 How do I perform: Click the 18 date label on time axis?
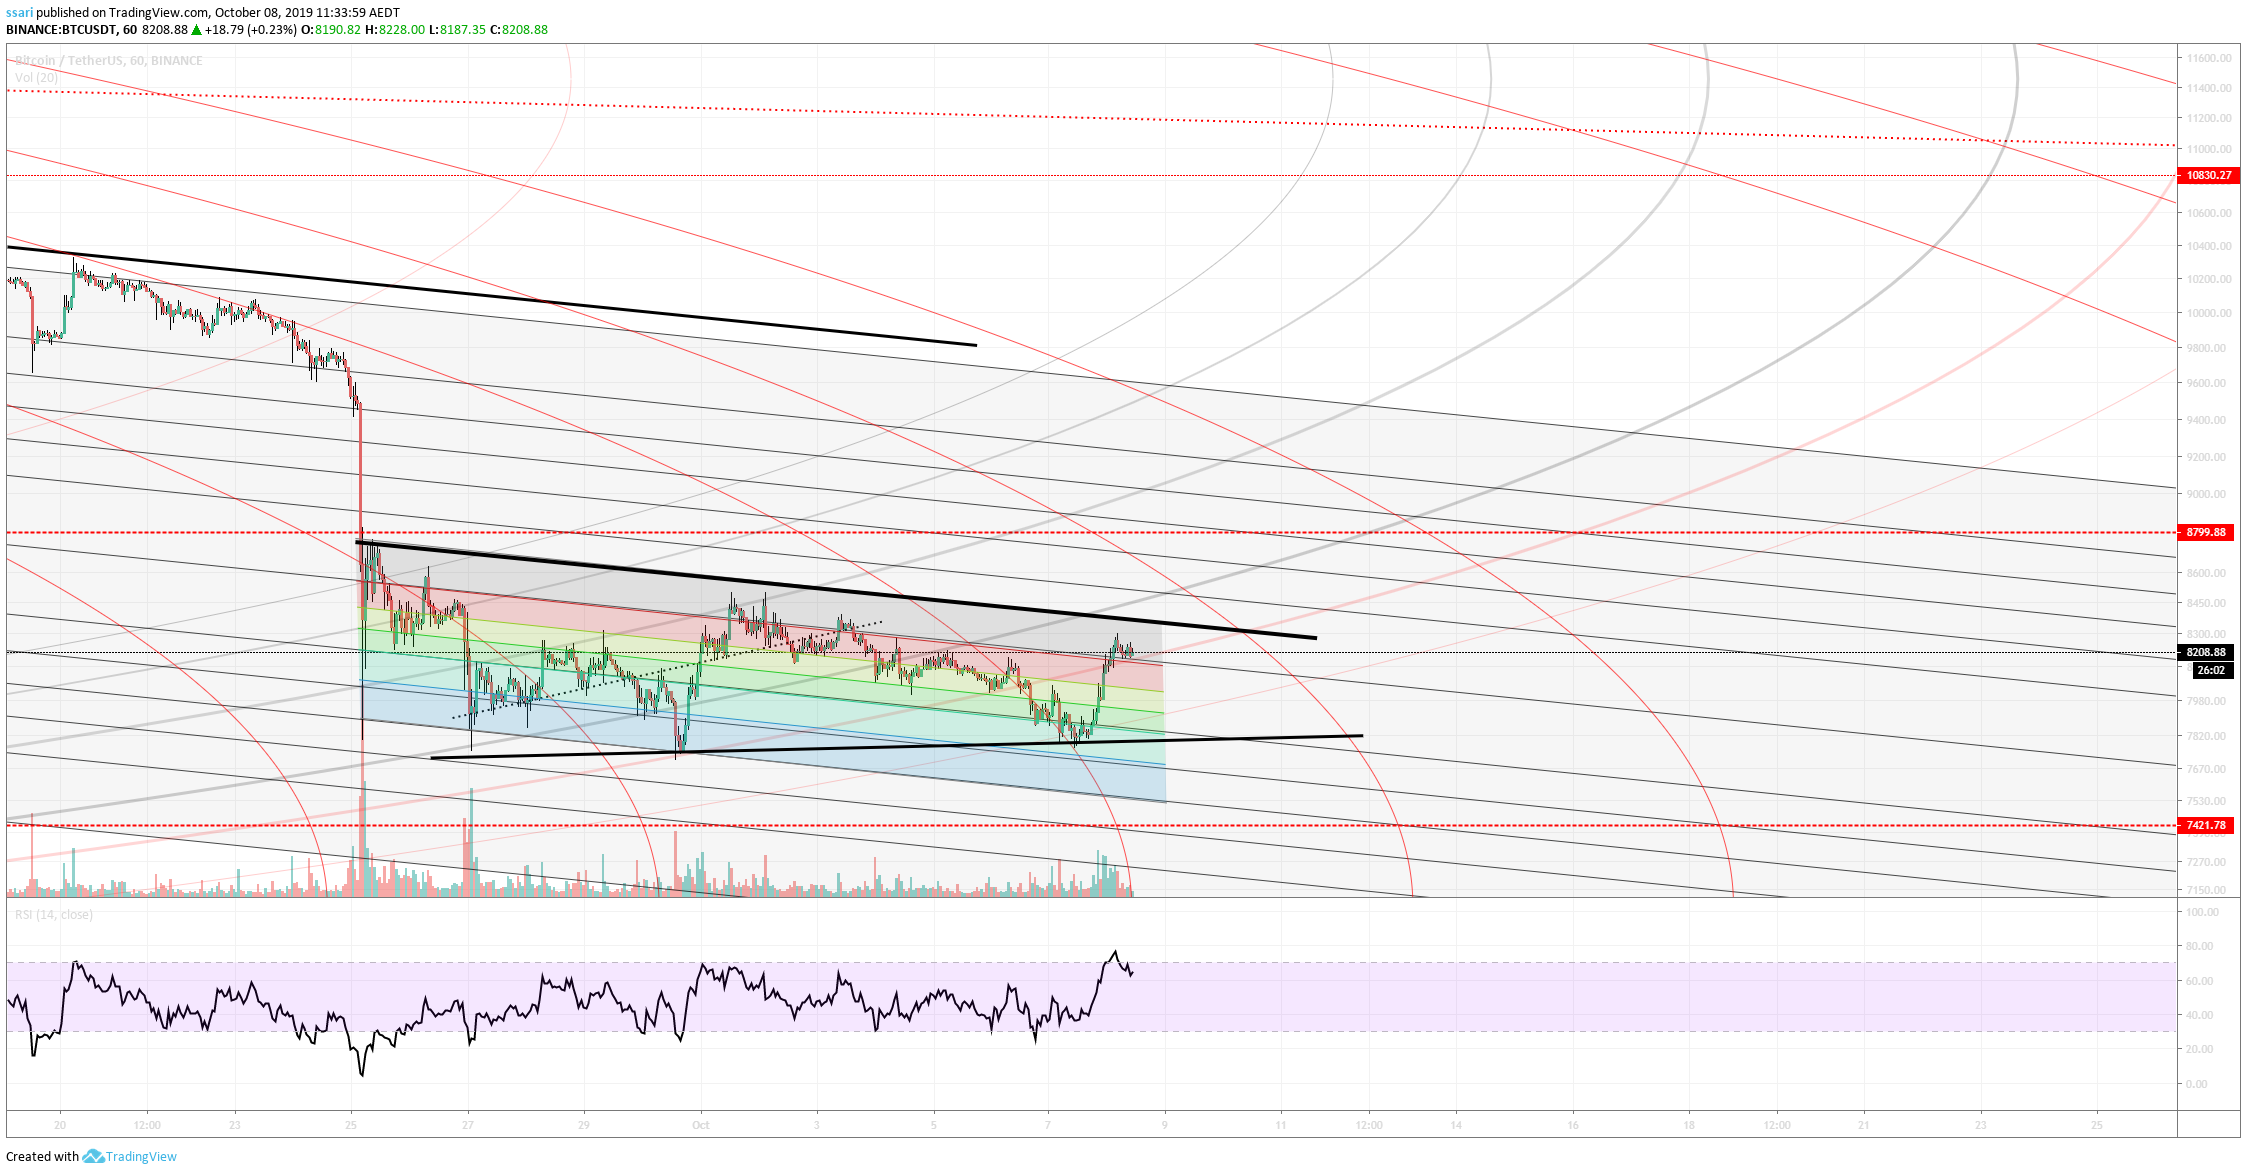[x=1689, y=1125]
